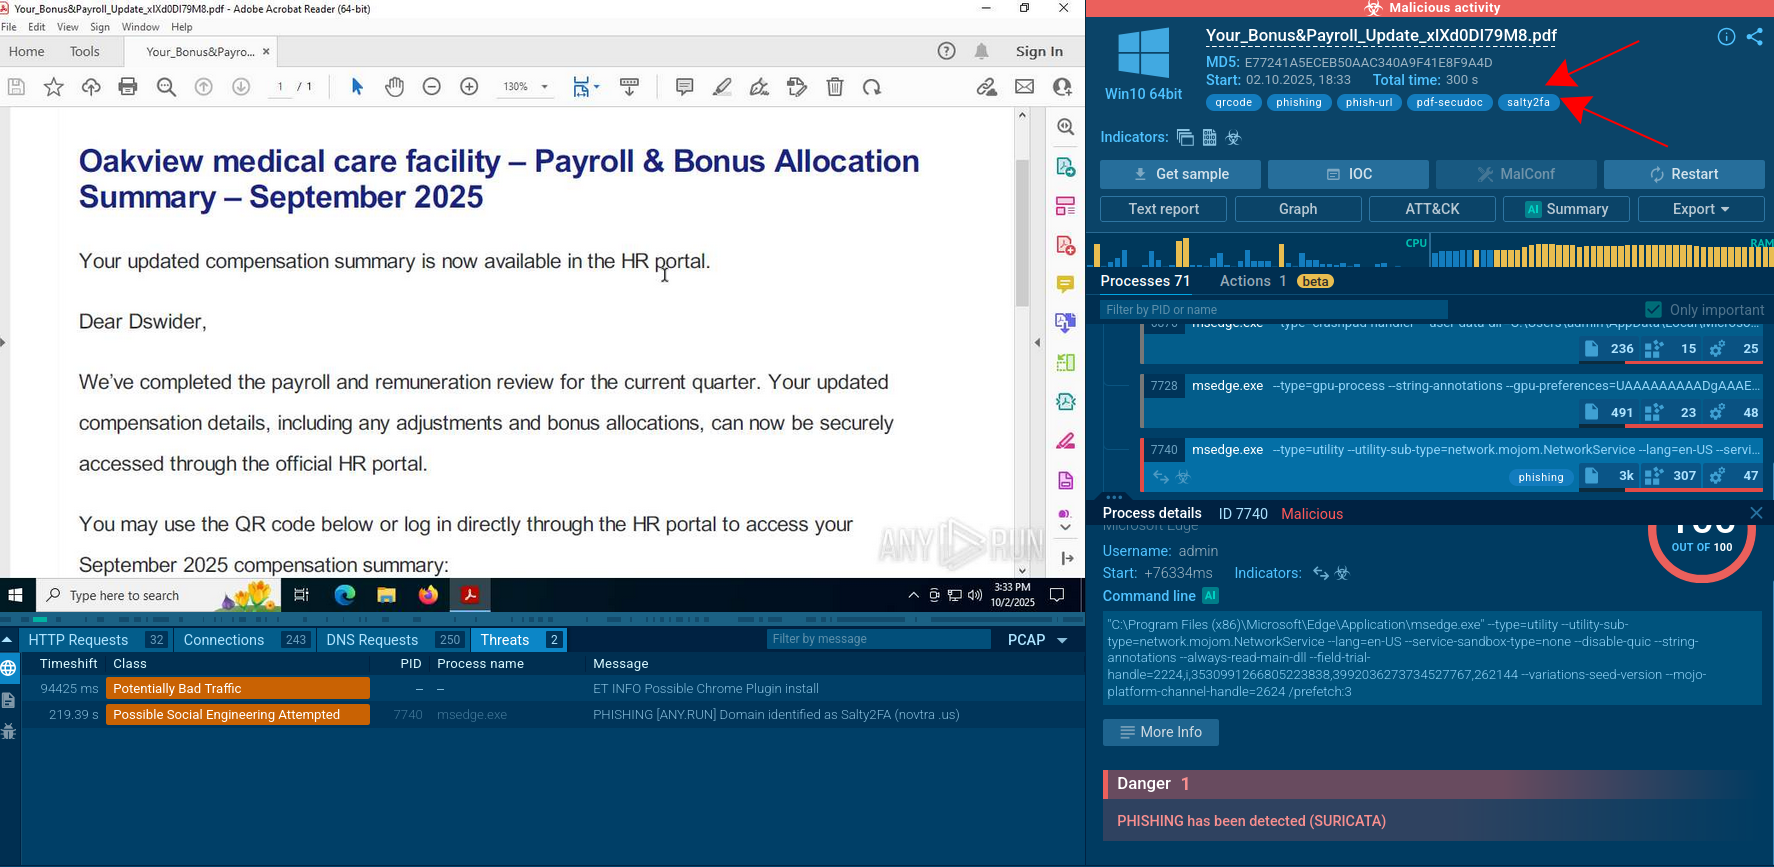The width and height of the screenshot is (1774, 867).
Task: Click the zoom out minus icon
Action: (x=432, y=87)
